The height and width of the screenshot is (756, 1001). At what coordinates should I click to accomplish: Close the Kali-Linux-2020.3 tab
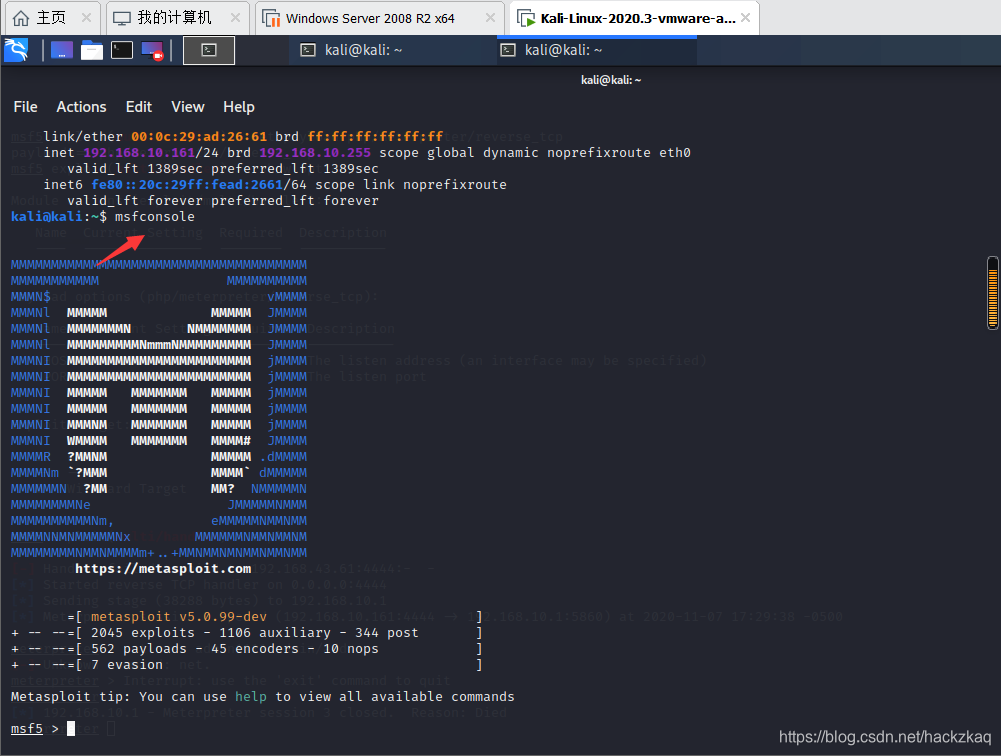pos(746,18)
